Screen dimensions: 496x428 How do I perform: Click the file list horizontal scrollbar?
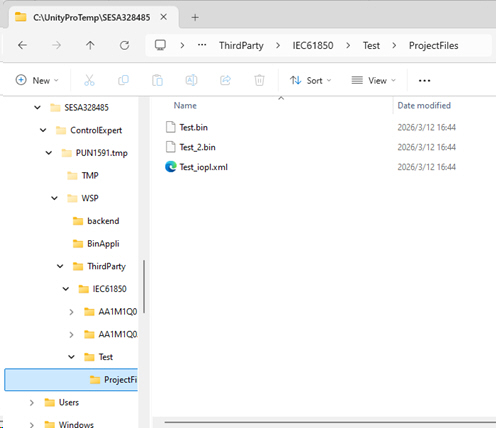330,422
